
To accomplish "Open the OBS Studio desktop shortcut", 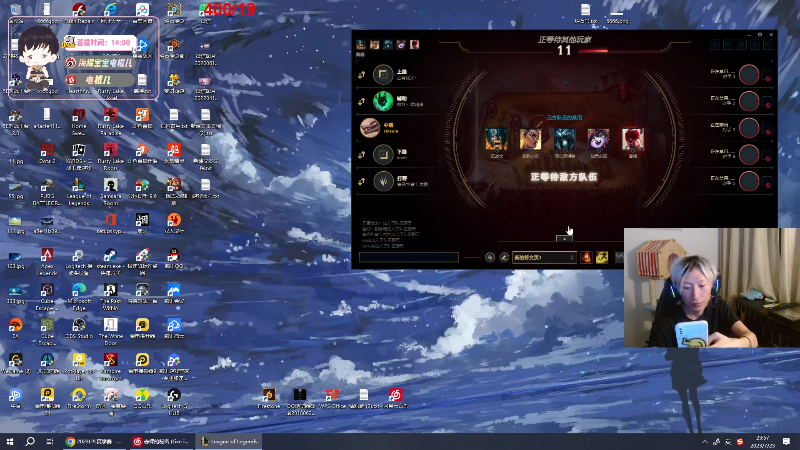I will (x=79, y=329).
